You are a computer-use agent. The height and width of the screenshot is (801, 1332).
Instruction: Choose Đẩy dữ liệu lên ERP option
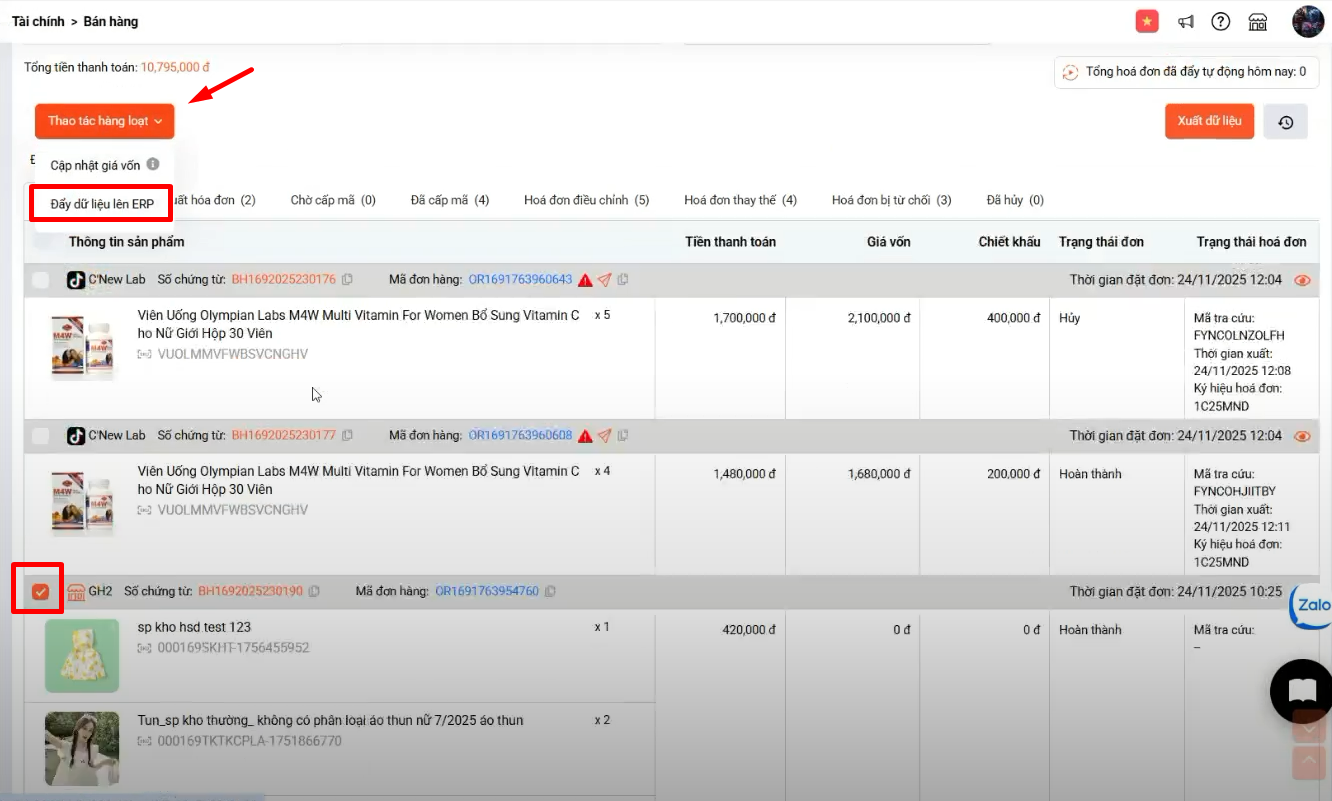point(102,204)
